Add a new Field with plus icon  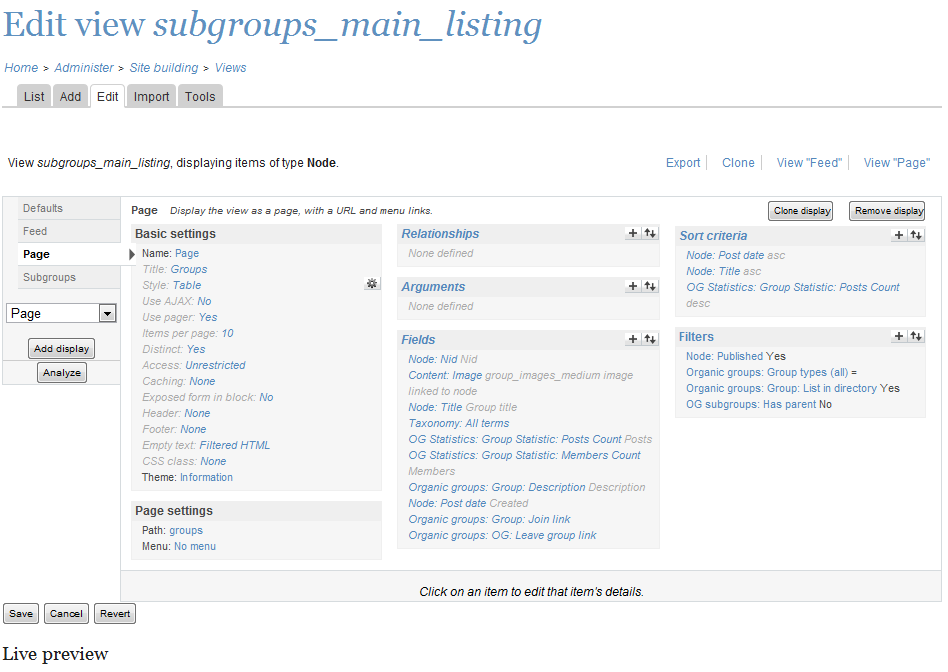pos(632,339)
